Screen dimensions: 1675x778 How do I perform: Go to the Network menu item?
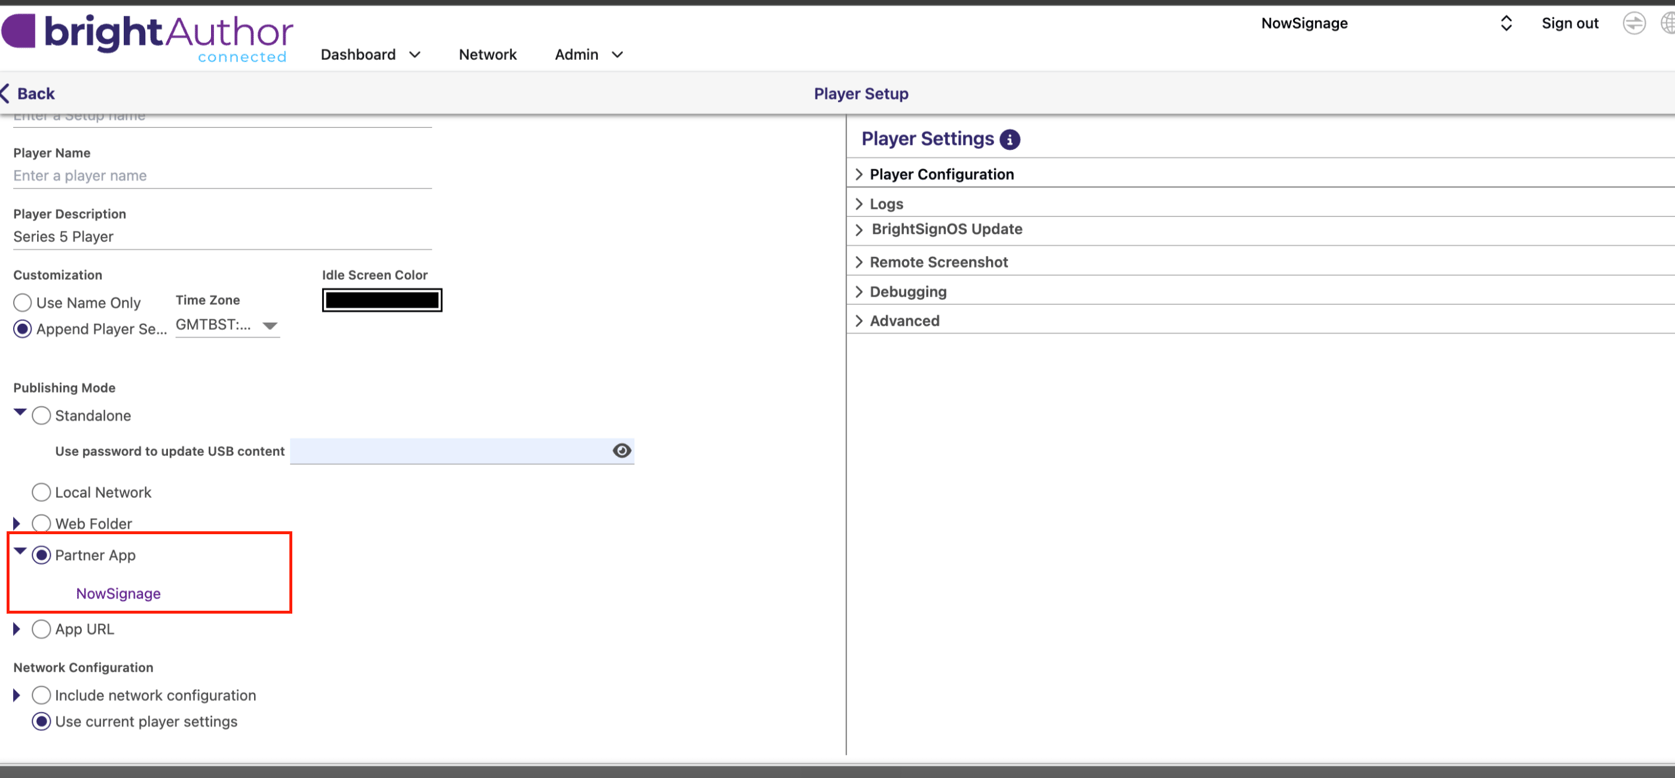coord(488,55)
